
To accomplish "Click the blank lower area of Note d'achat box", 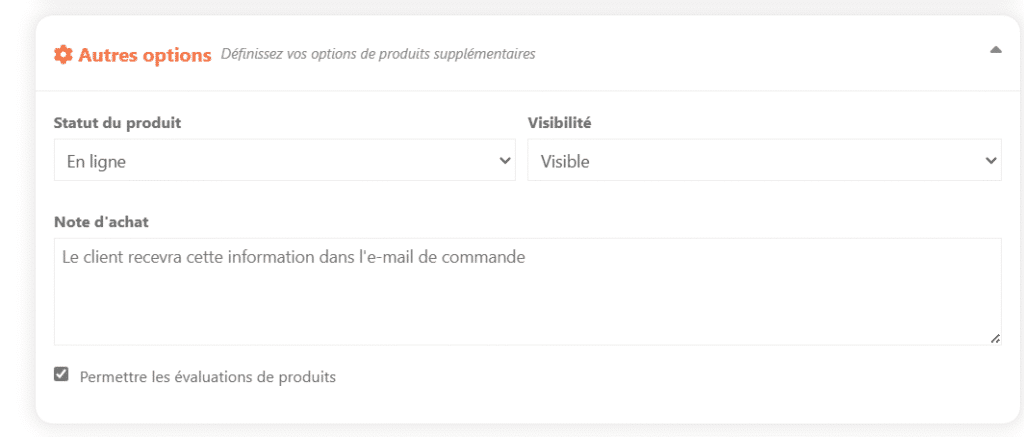I will point(528,310).
